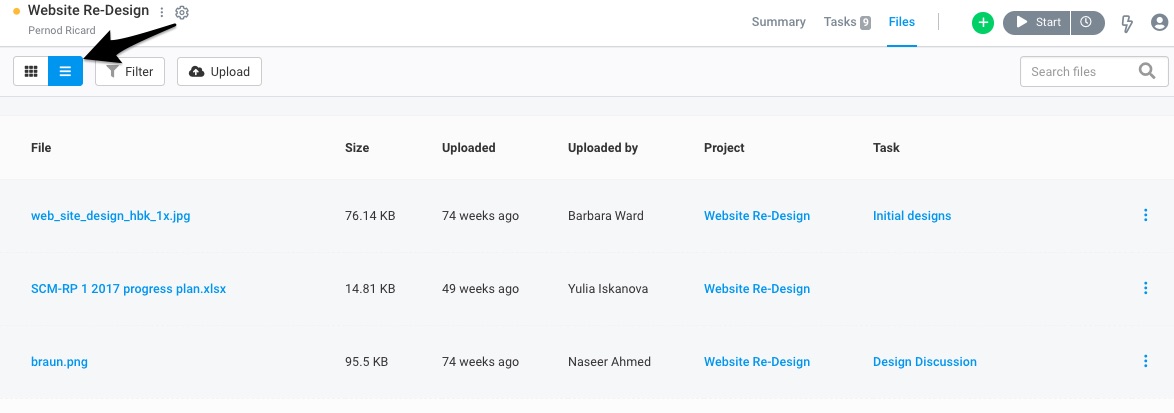1174x413 pixels.
Task: Open more options for braun.png row
Action: click(1146, 361)
